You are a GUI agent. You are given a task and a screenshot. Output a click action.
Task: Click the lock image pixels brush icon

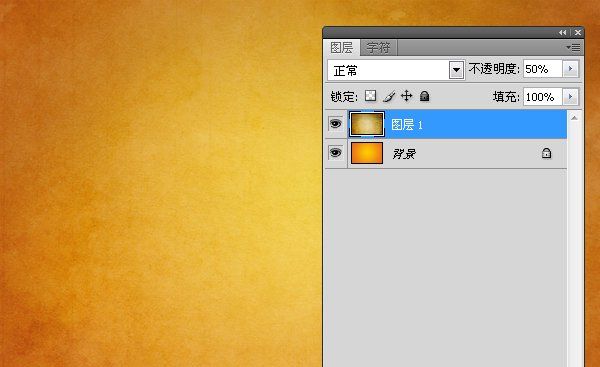(389, 96)
